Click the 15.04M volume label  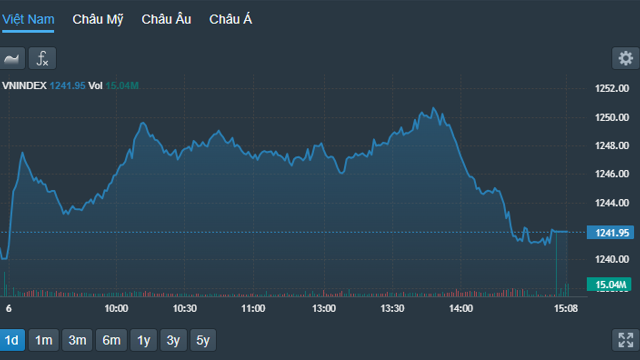point(609,284)
